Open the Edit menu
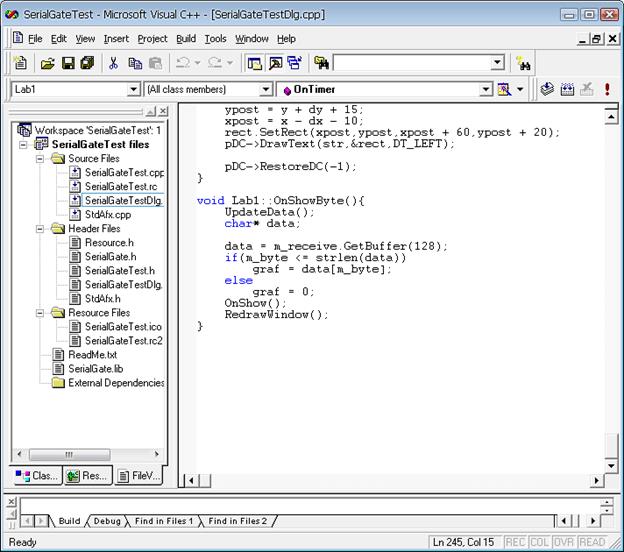The width and height of the screenshot is (624, 552). 58,39
